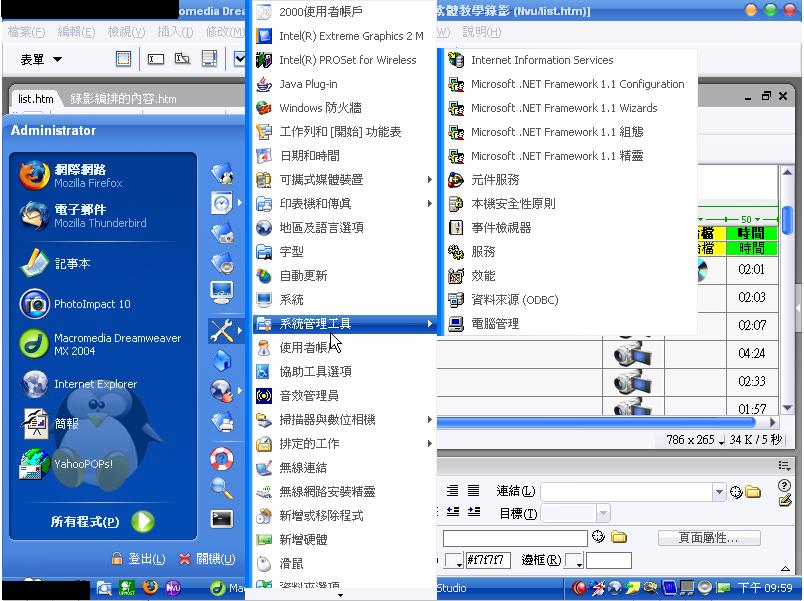The height and width of the screenshot is (601, 804).
Task: Open the 連結 link dropdown
Action: pyautogui.click(x=718, y=492)
